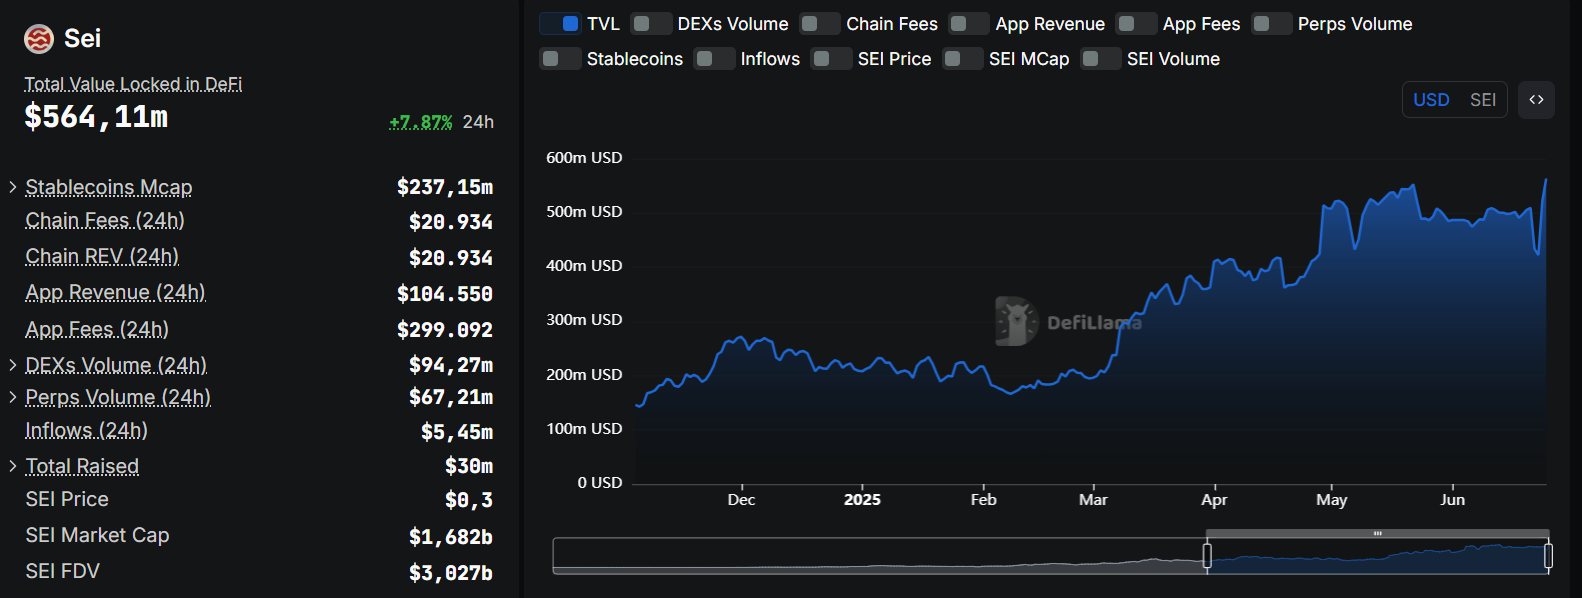Click the range slider top grab bar
Image resolution: width=1582 pixels, height=598 pixels.
point(1377,533)
